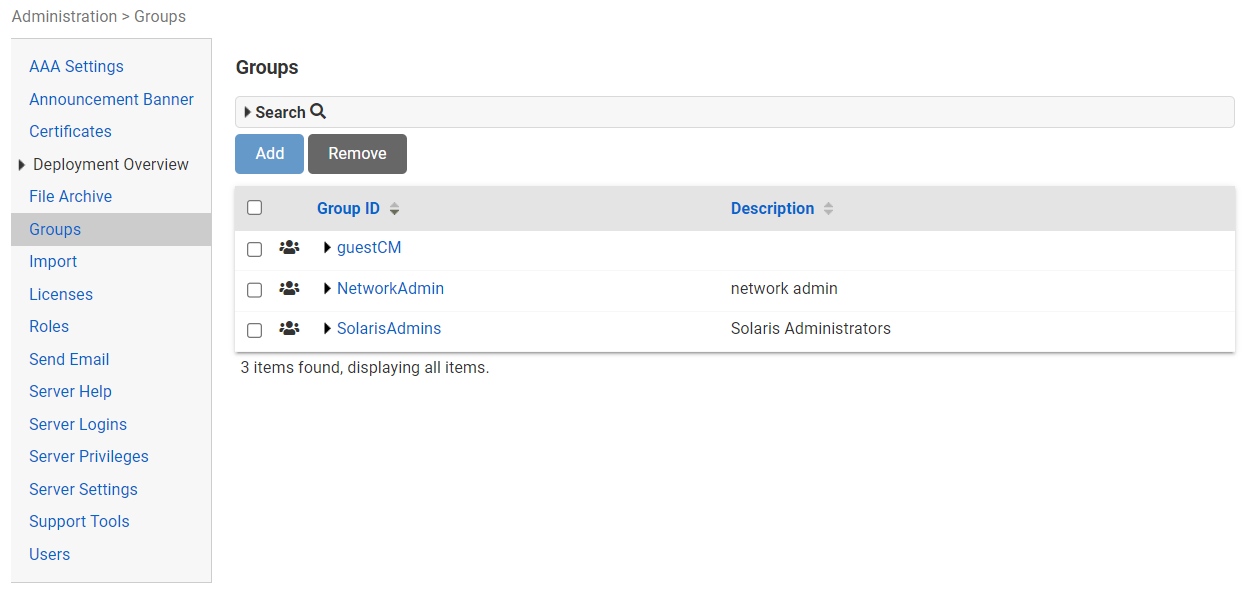The height and width of the screenshot is (591, 1245).
Task: Expand the NetworkAdmin group details
Action: [327, 289]
